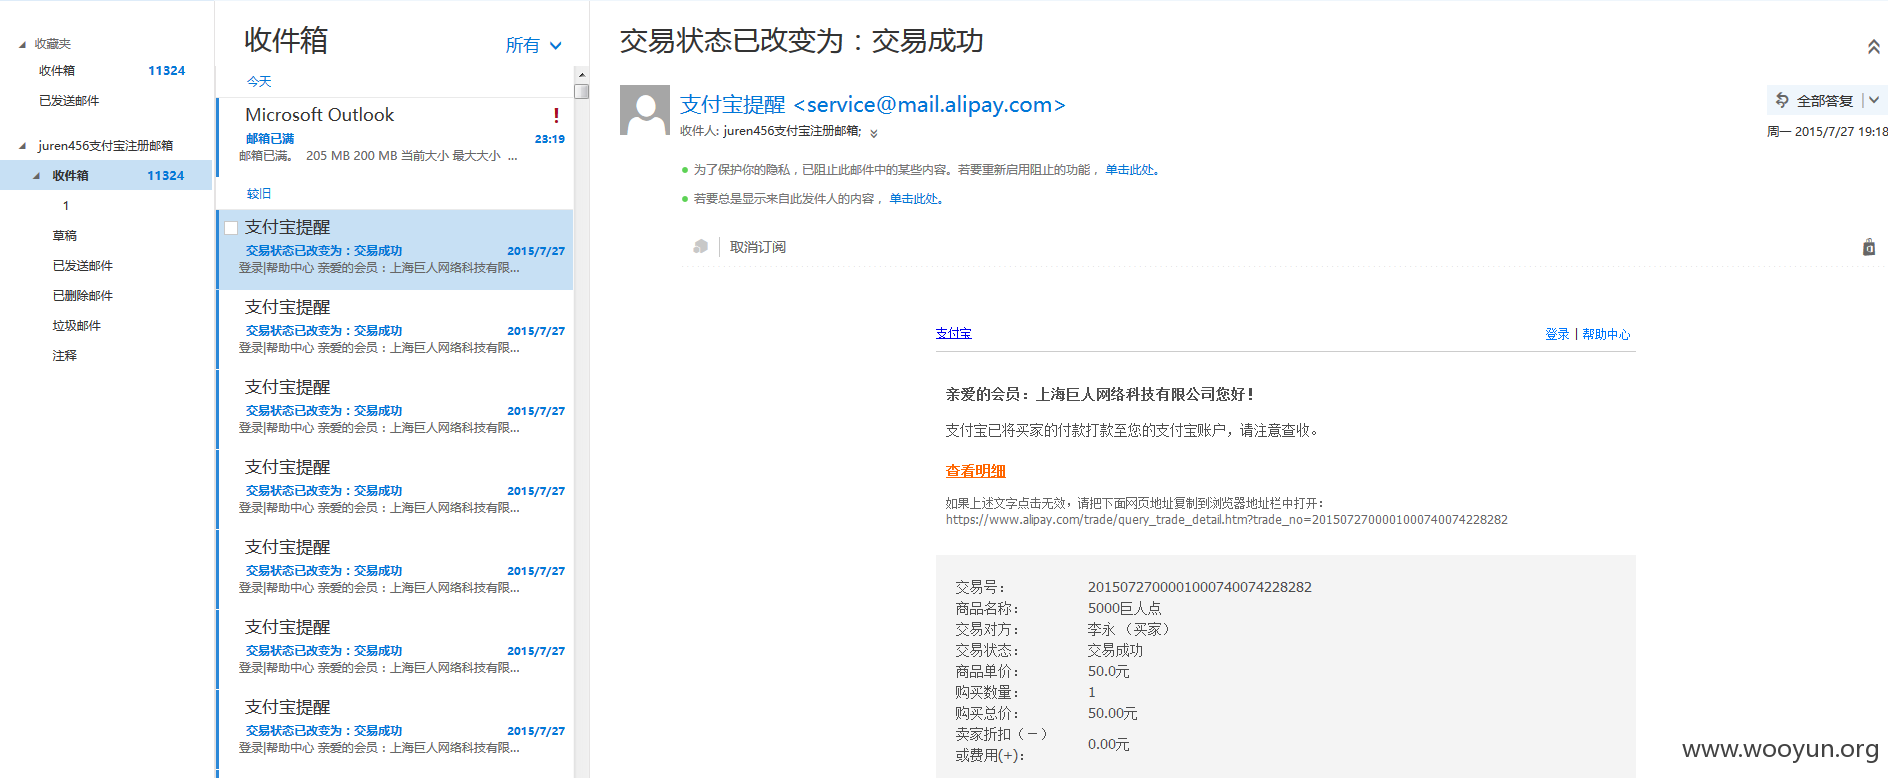Viewport: 1888px width, 778px height.
Task: Open 已发送邮件 under 收藏夹 favorites
Action: (x=69, y=101)
